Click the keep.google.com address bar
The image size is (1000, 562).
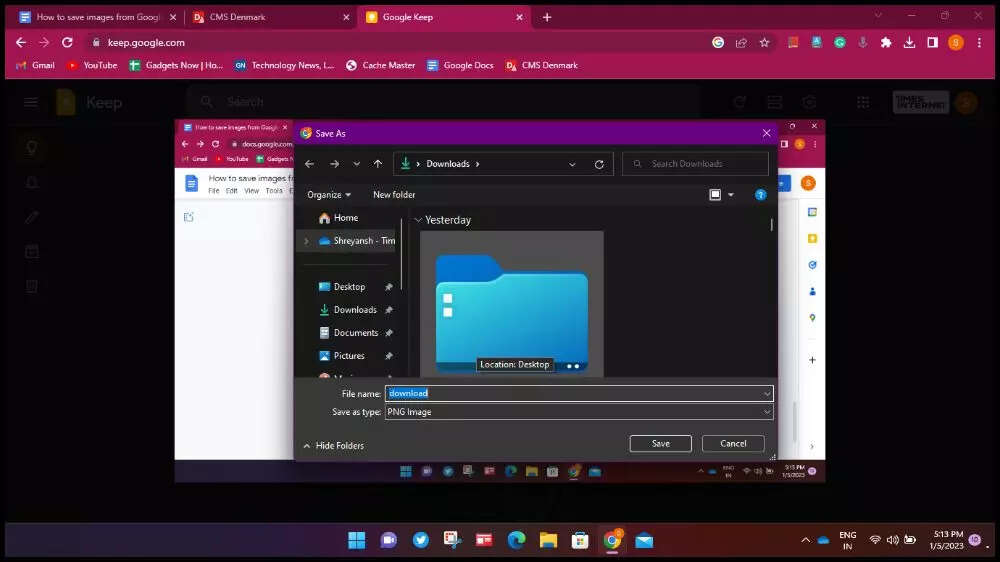[400, 43]
